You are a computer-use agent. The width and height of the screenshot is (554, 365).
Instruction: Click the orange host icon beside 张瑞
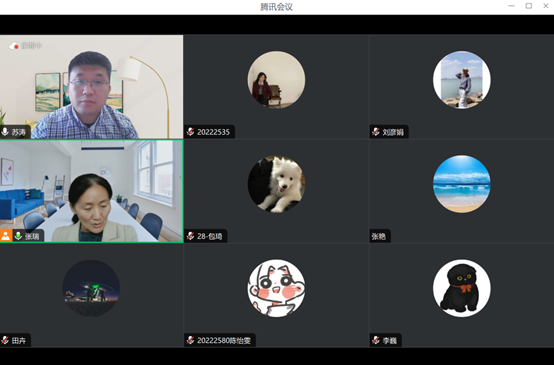(6, 236)
